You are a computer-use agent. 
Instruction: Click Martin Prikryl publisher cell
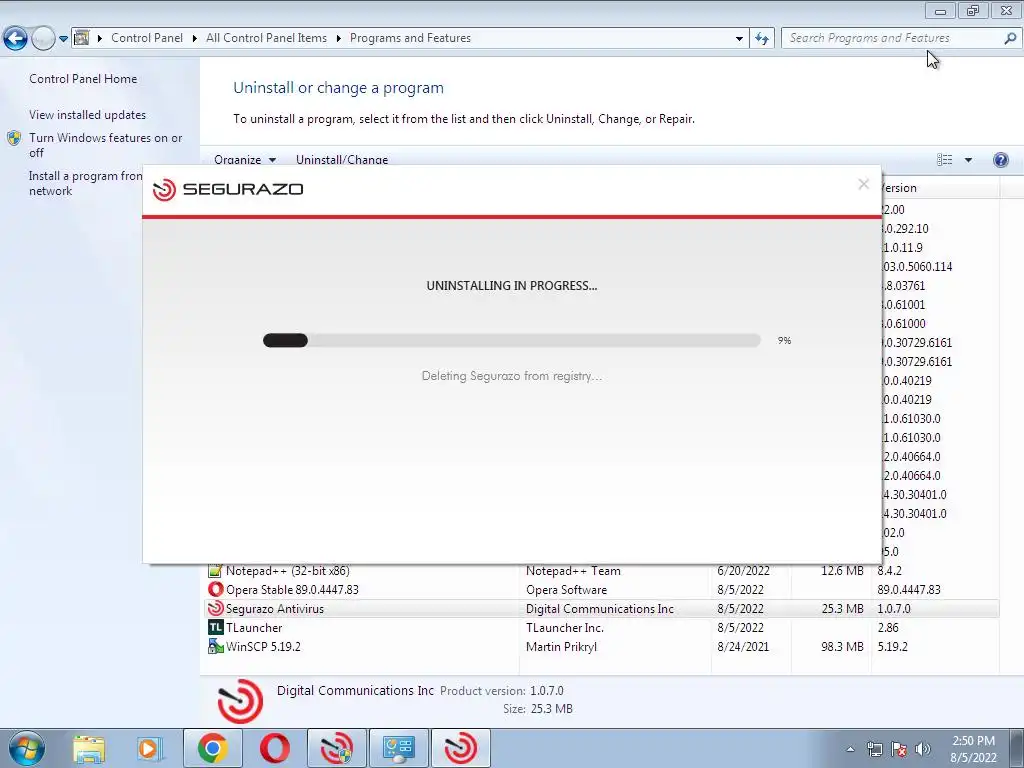point(561,647)
